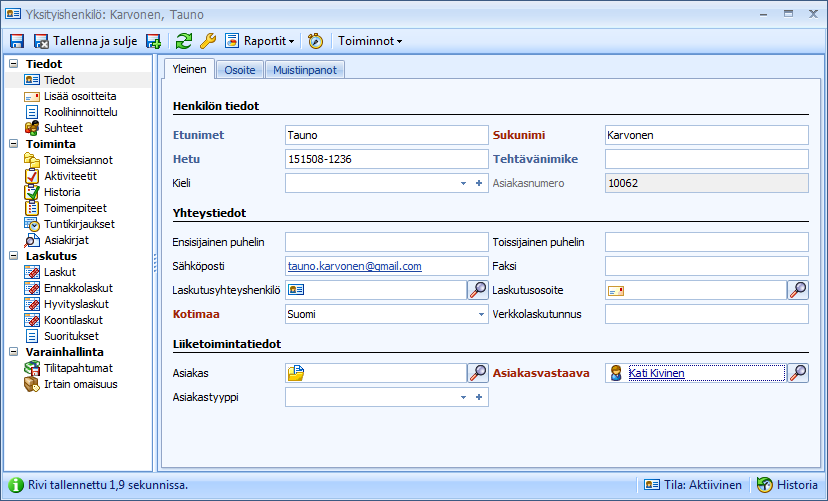Click Tila: Aktiivinen in status bar
This screenshot has width=828, height=501.
pos(693,485)
